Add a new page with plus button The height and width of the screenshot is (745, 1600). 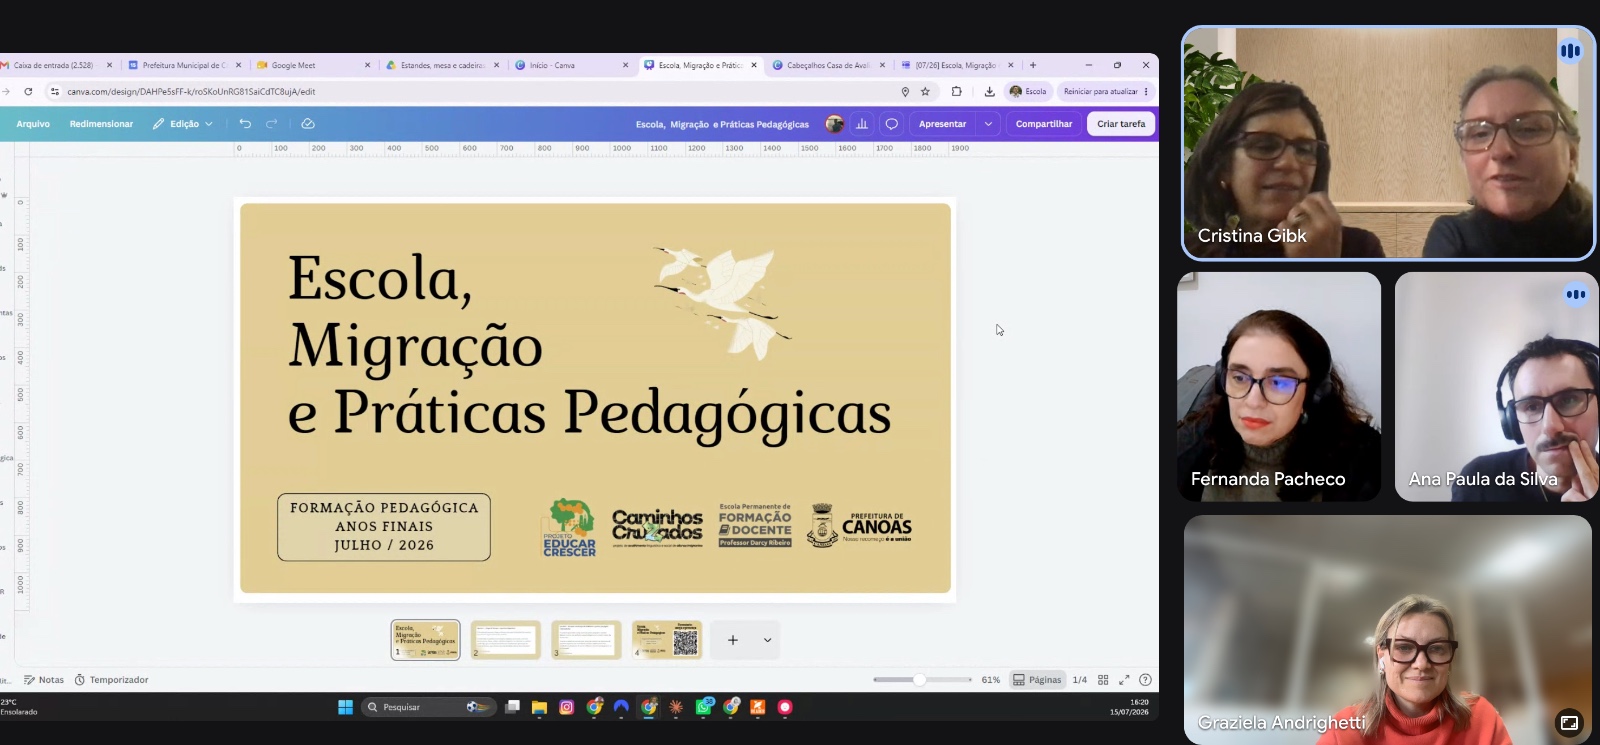point(733,640)
